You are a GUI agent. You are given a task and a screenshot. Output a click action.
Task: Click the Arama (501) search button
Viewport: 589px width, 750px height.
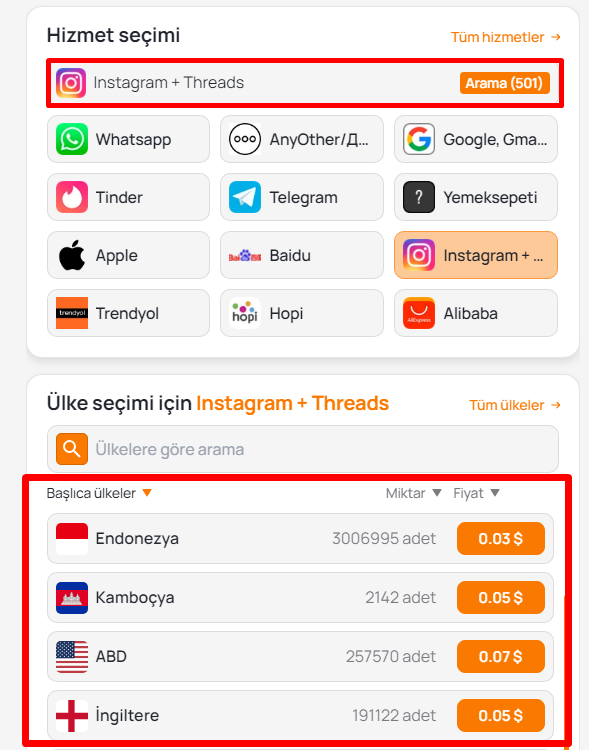(x=505, y=83)
